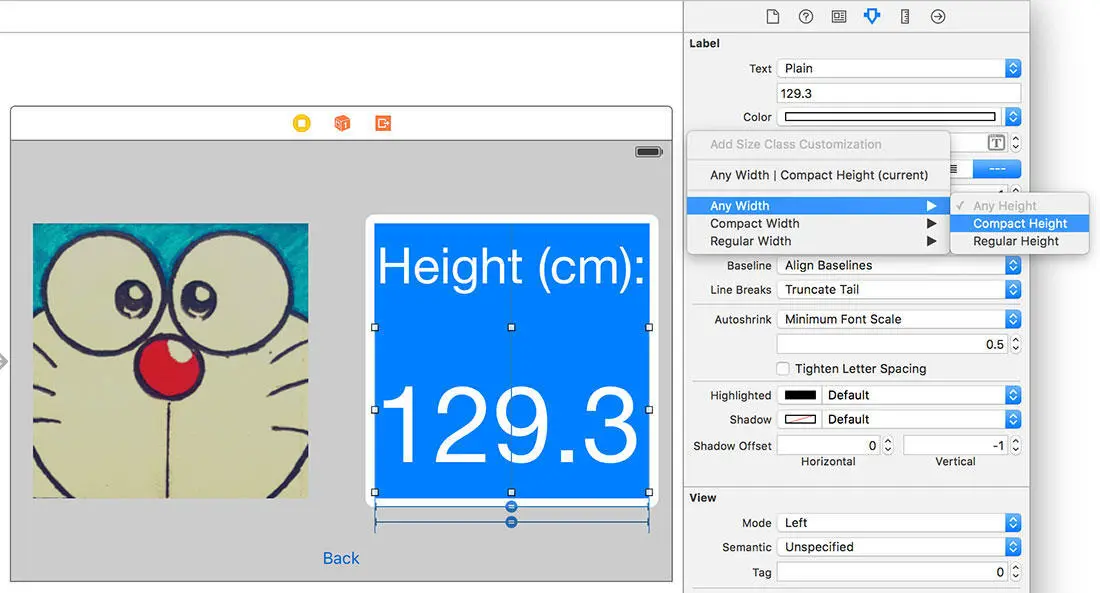
Task: Open the Size inspector ruler icon
Action: tap(905, 16)
